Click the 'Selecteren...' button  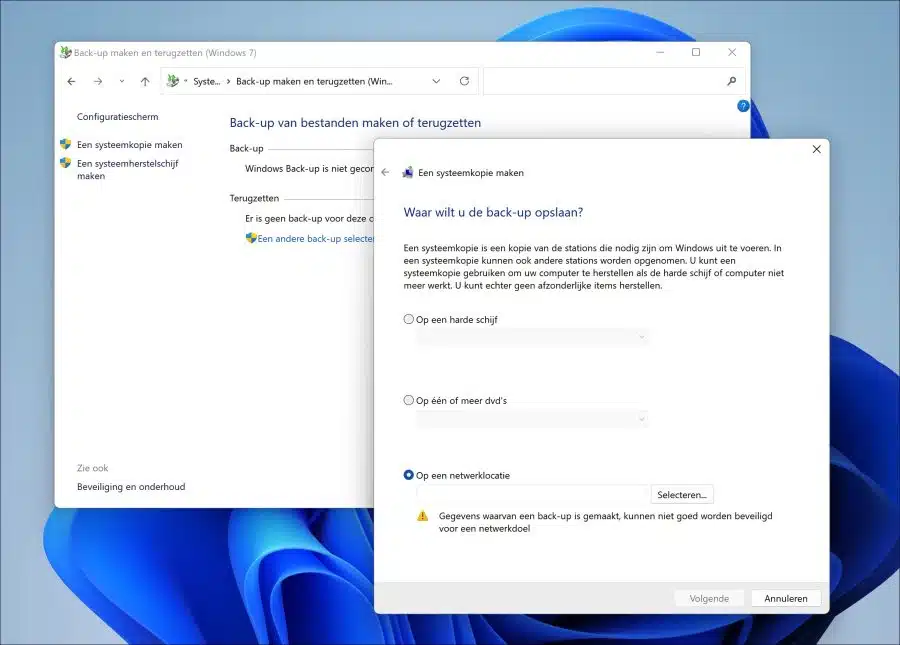(x=682, y=494)
